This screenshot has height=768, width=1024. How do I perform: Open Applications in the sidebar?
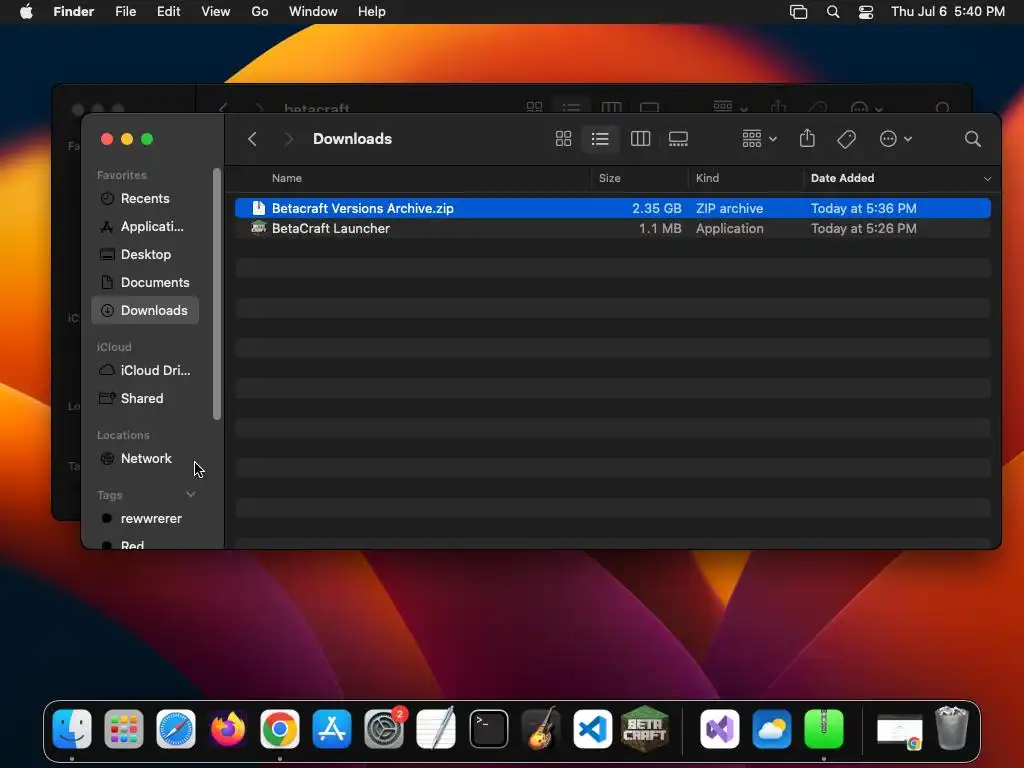click(145, 227)
